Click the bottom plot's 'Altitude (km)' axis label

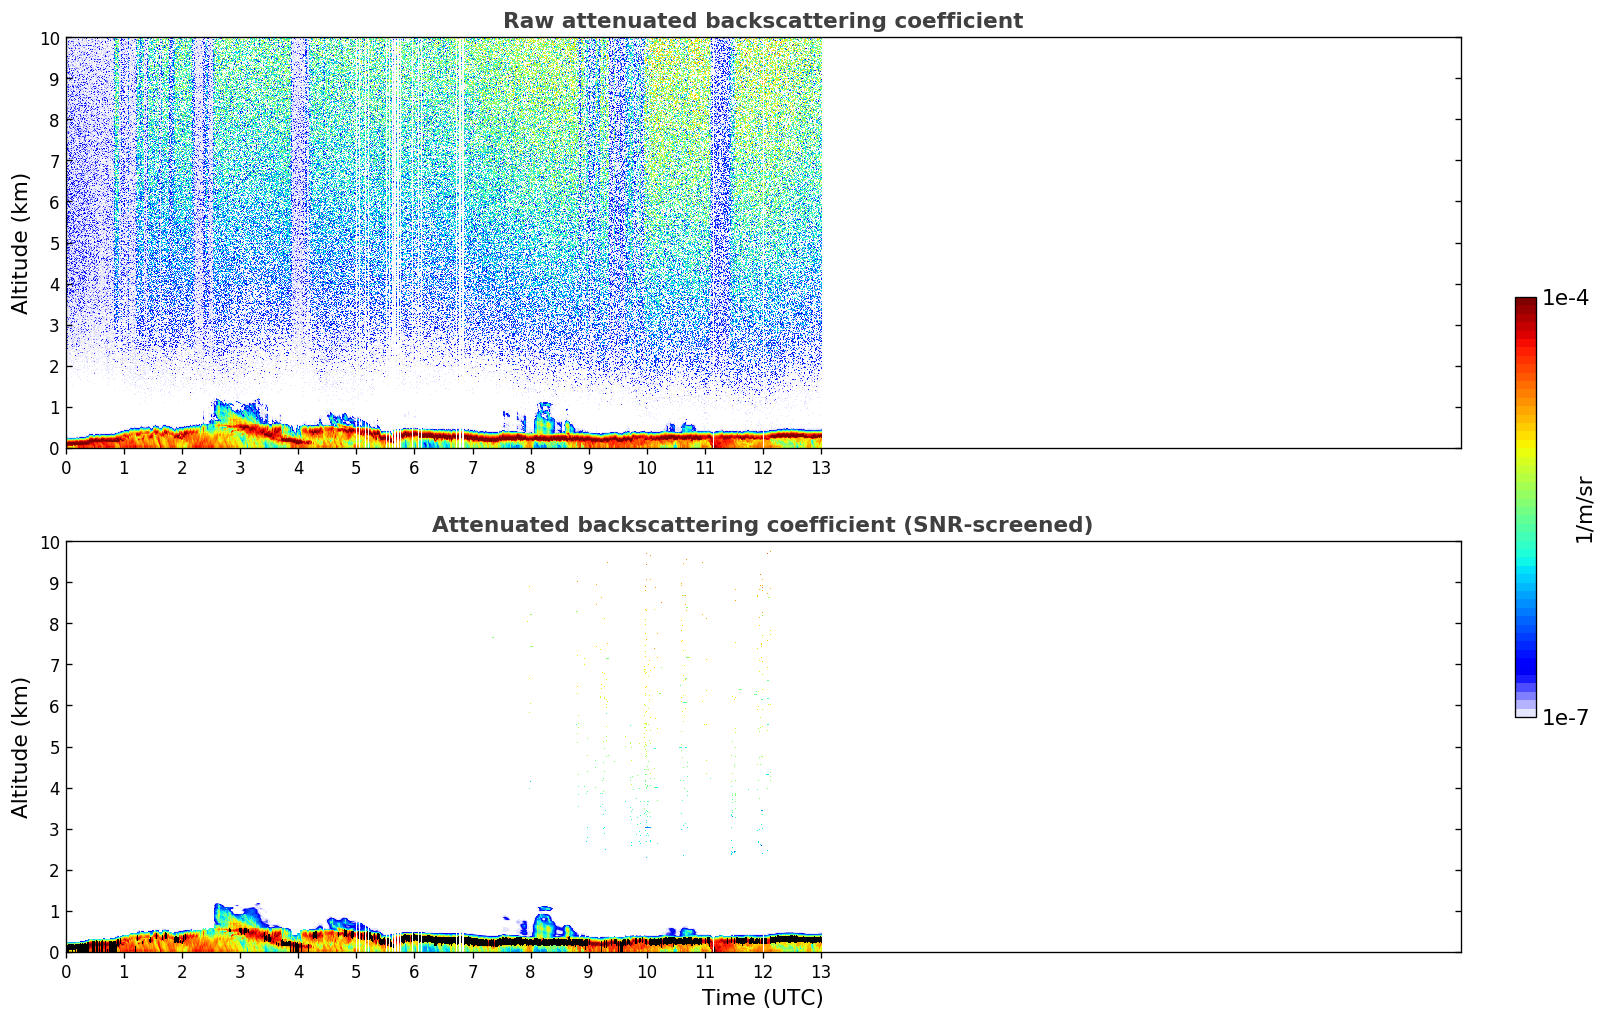[x=21, y=747]
